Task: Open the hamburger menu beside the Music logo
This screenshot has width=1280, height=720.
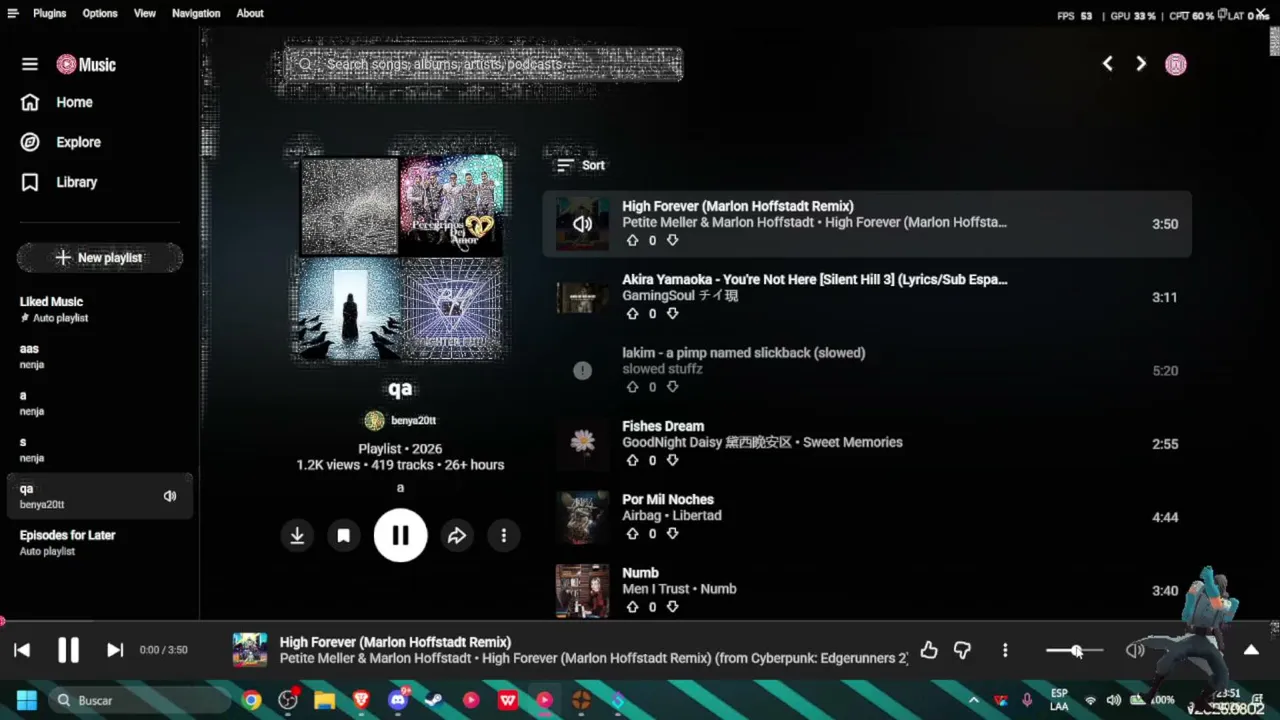Action: 30,64
